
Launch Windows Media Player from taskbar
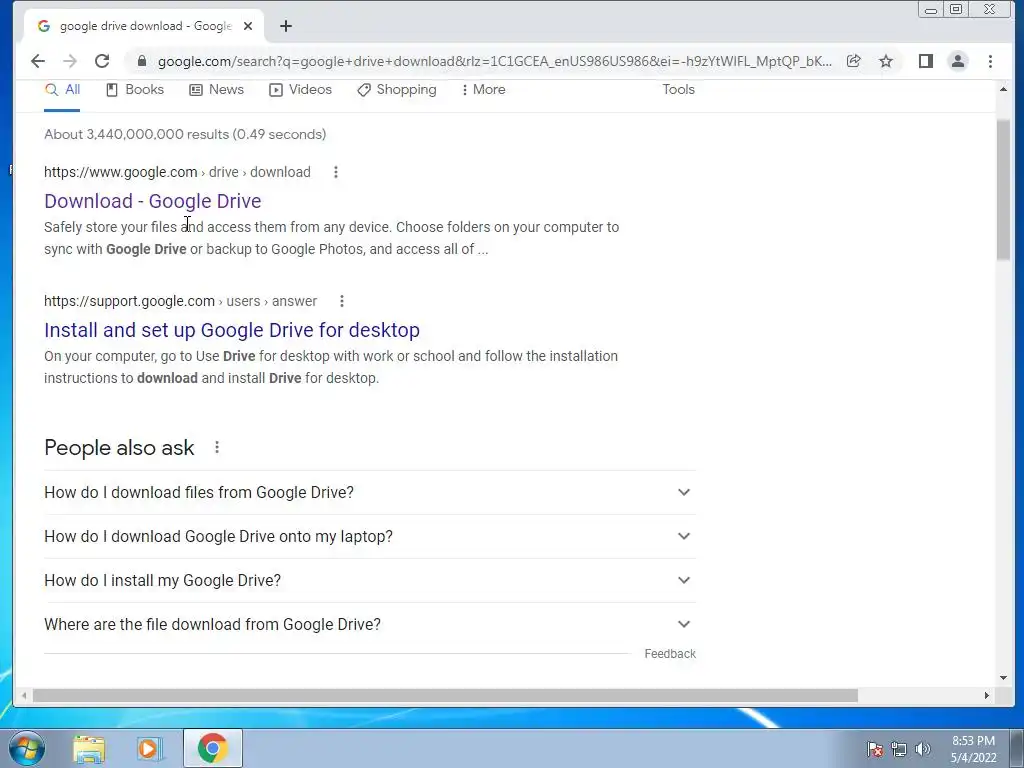pyautogui.click(x=148, y=749)
